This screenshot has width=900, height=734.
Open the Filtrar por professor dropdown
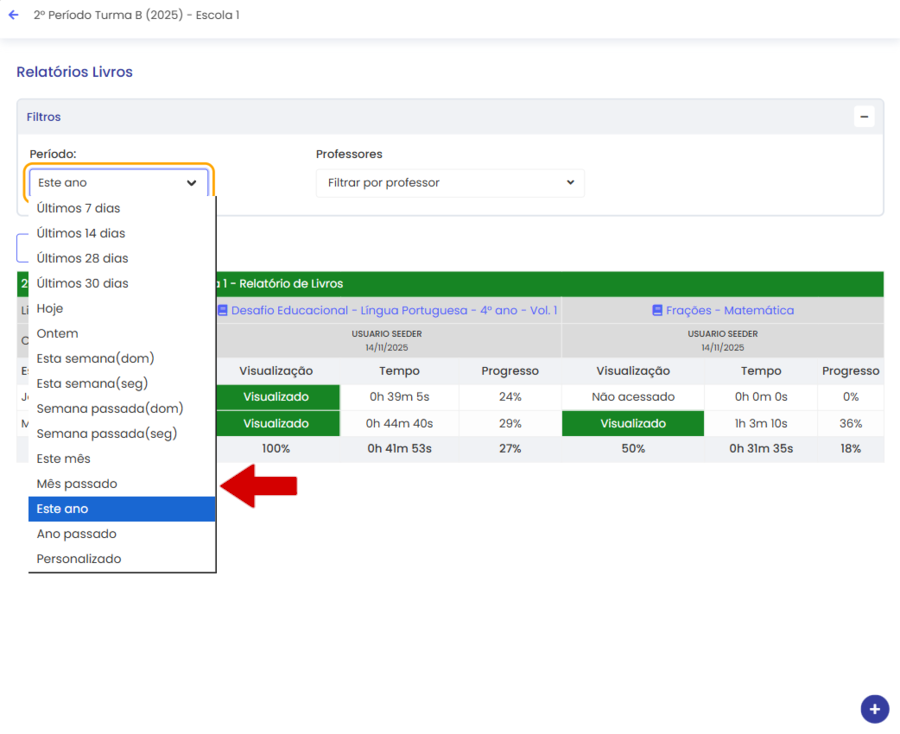click(450, 183)
